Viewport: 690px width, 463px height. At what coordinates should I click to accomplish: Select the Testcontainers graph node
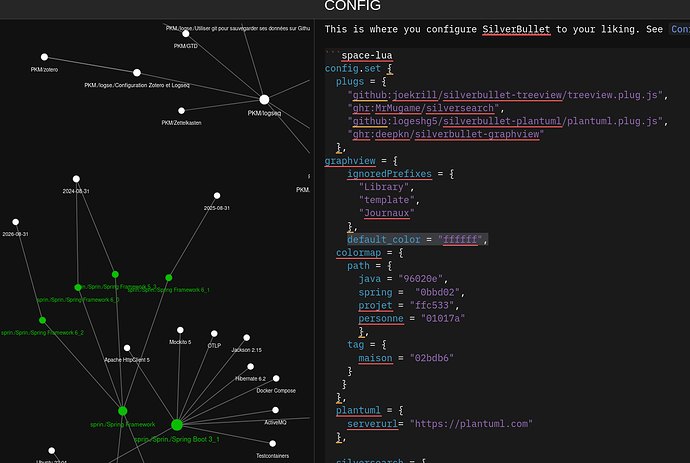click(272, 444)
